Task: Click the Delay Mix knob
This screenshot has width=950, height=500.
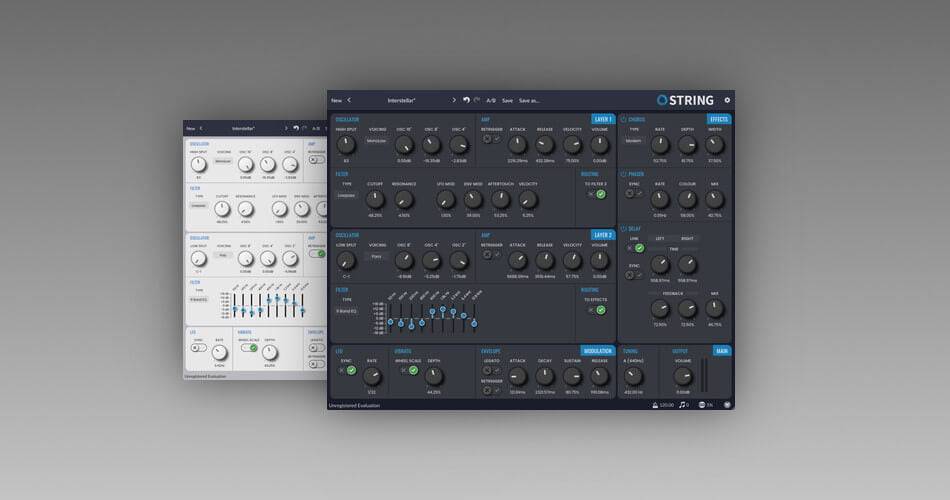Action: [714, 308]
